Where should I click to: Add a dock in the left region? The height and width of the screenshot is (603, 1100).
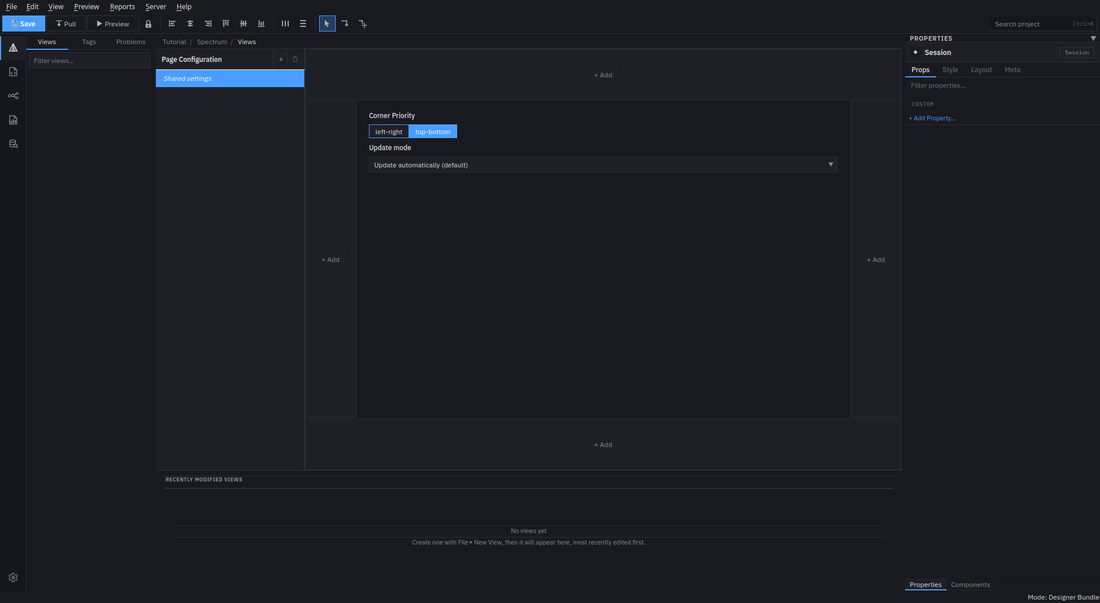point(330,260)
